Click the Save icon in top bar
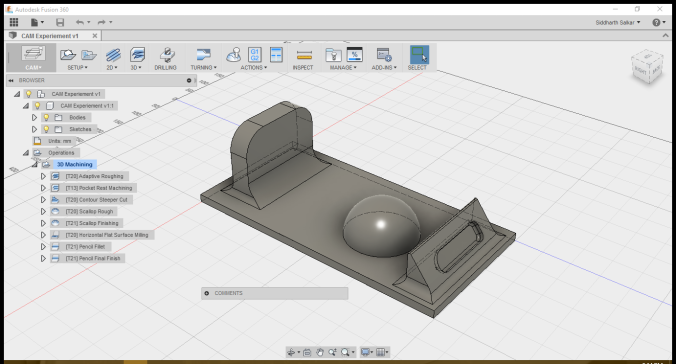Image resolution: width=676 pixels, height=364 pixels. pyautogui.click(x=60, y=22)
